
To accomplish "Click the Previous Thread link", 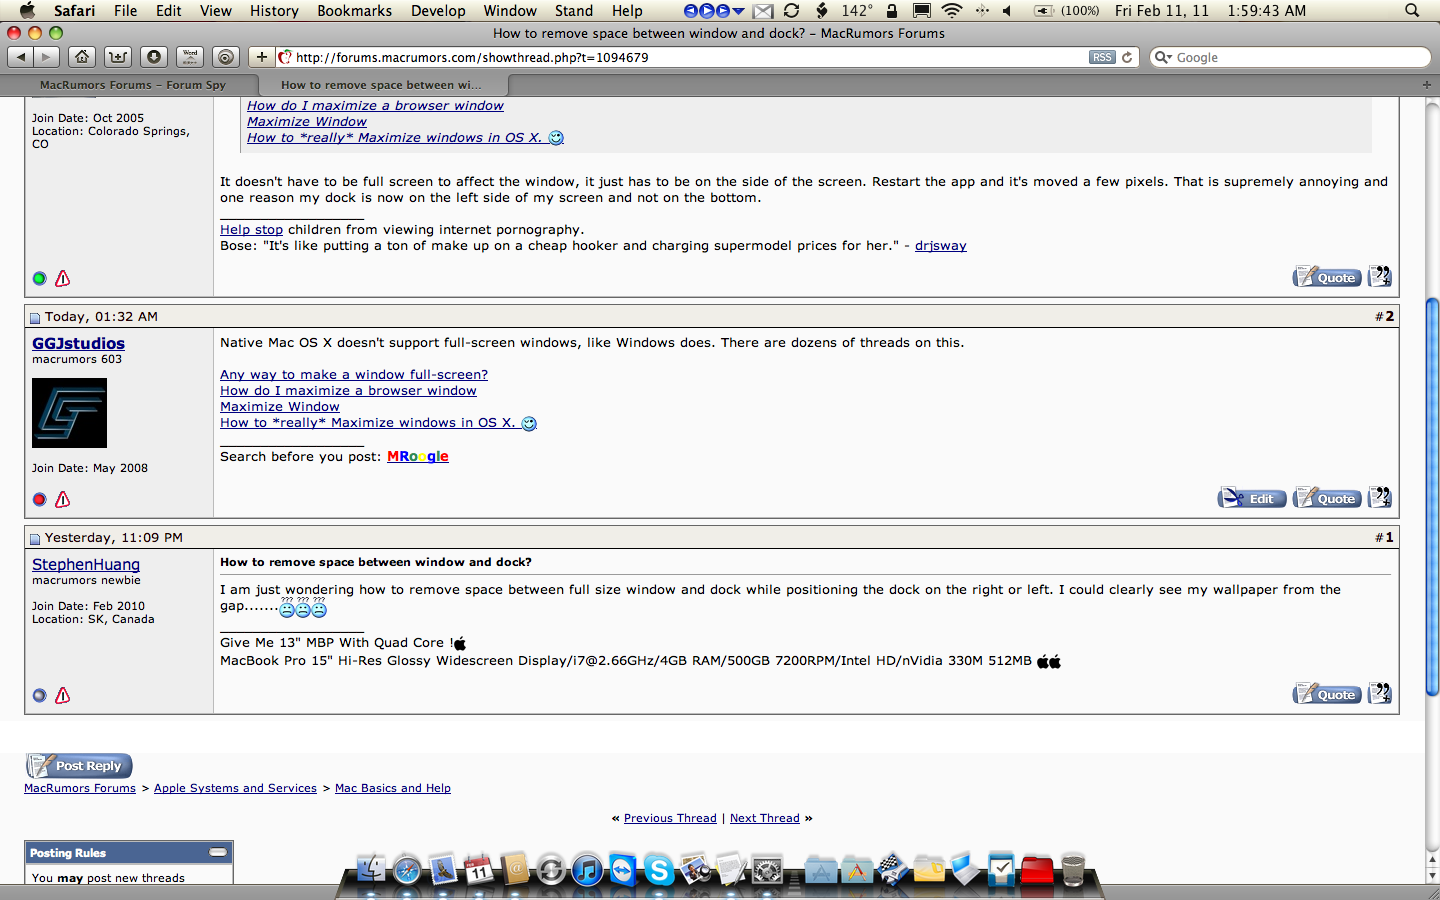I will click(x=670, y=818).
